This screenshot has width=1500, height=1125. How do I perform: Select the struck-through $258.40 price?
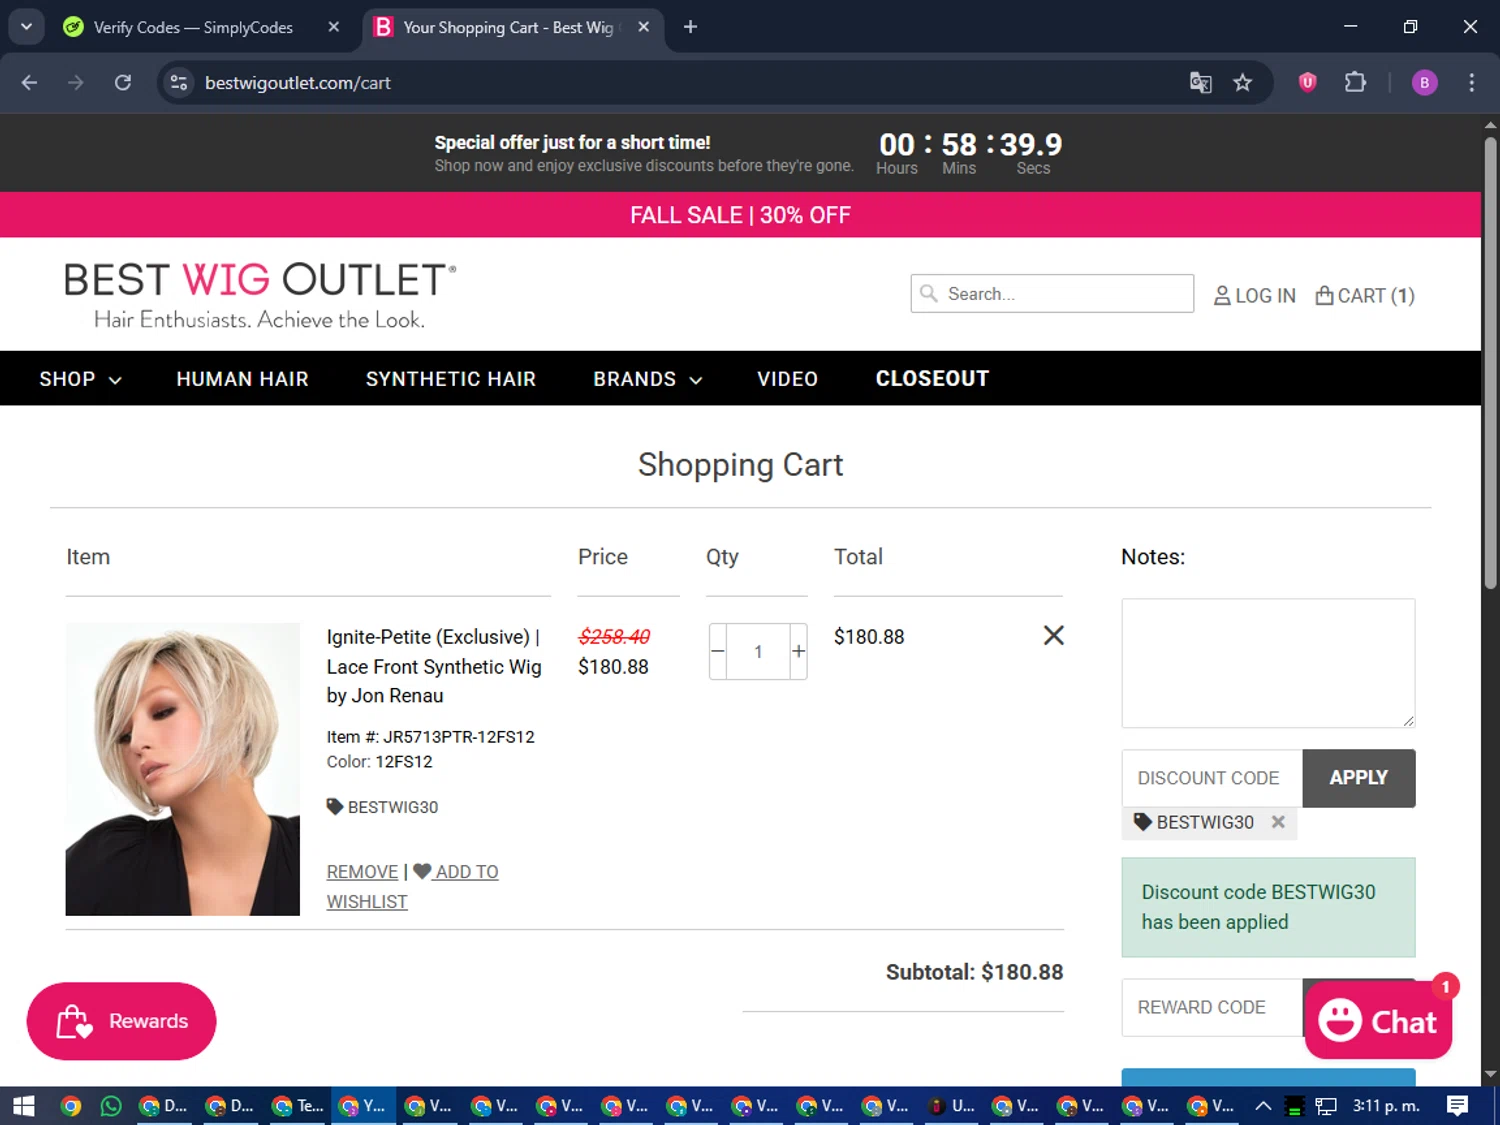pyautogui.click(x=614, y=636)
